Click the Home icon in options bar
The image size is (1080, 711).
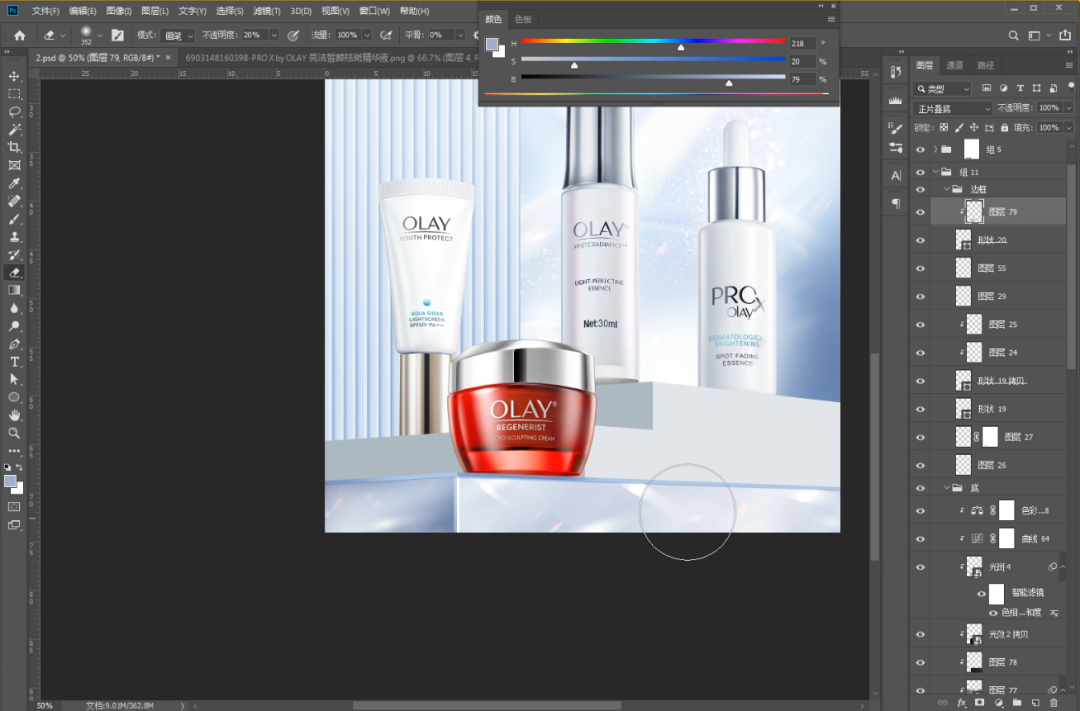coord(19,35)
